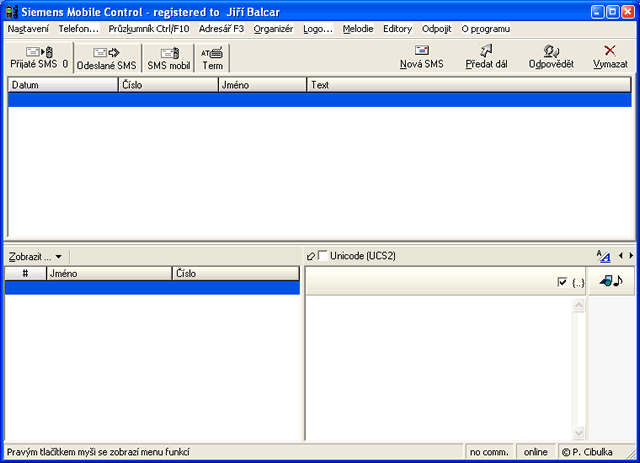This screenshot has height=463, width=640.
Task: Select the highlighted contact list row
Action: pyautogui.click(x=152, y=288)
